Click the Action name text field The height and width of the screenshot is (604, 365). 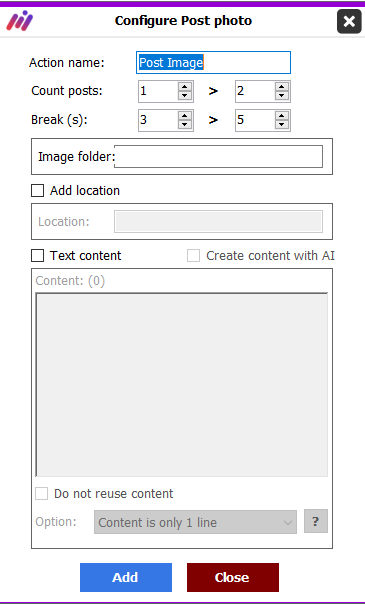point(213,62)
